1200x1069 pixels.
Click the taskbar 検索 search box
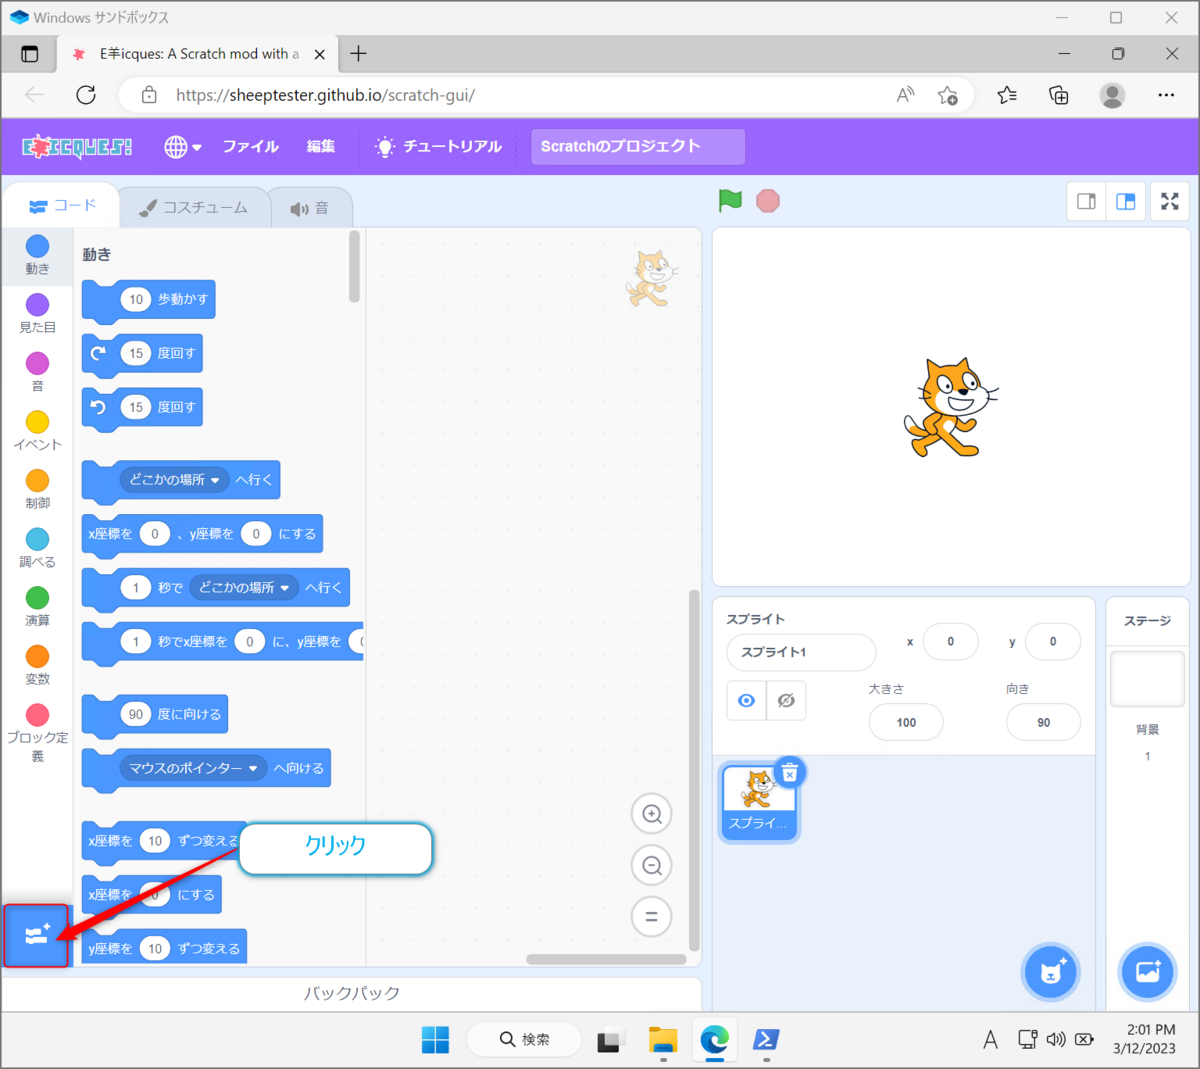525,1040
